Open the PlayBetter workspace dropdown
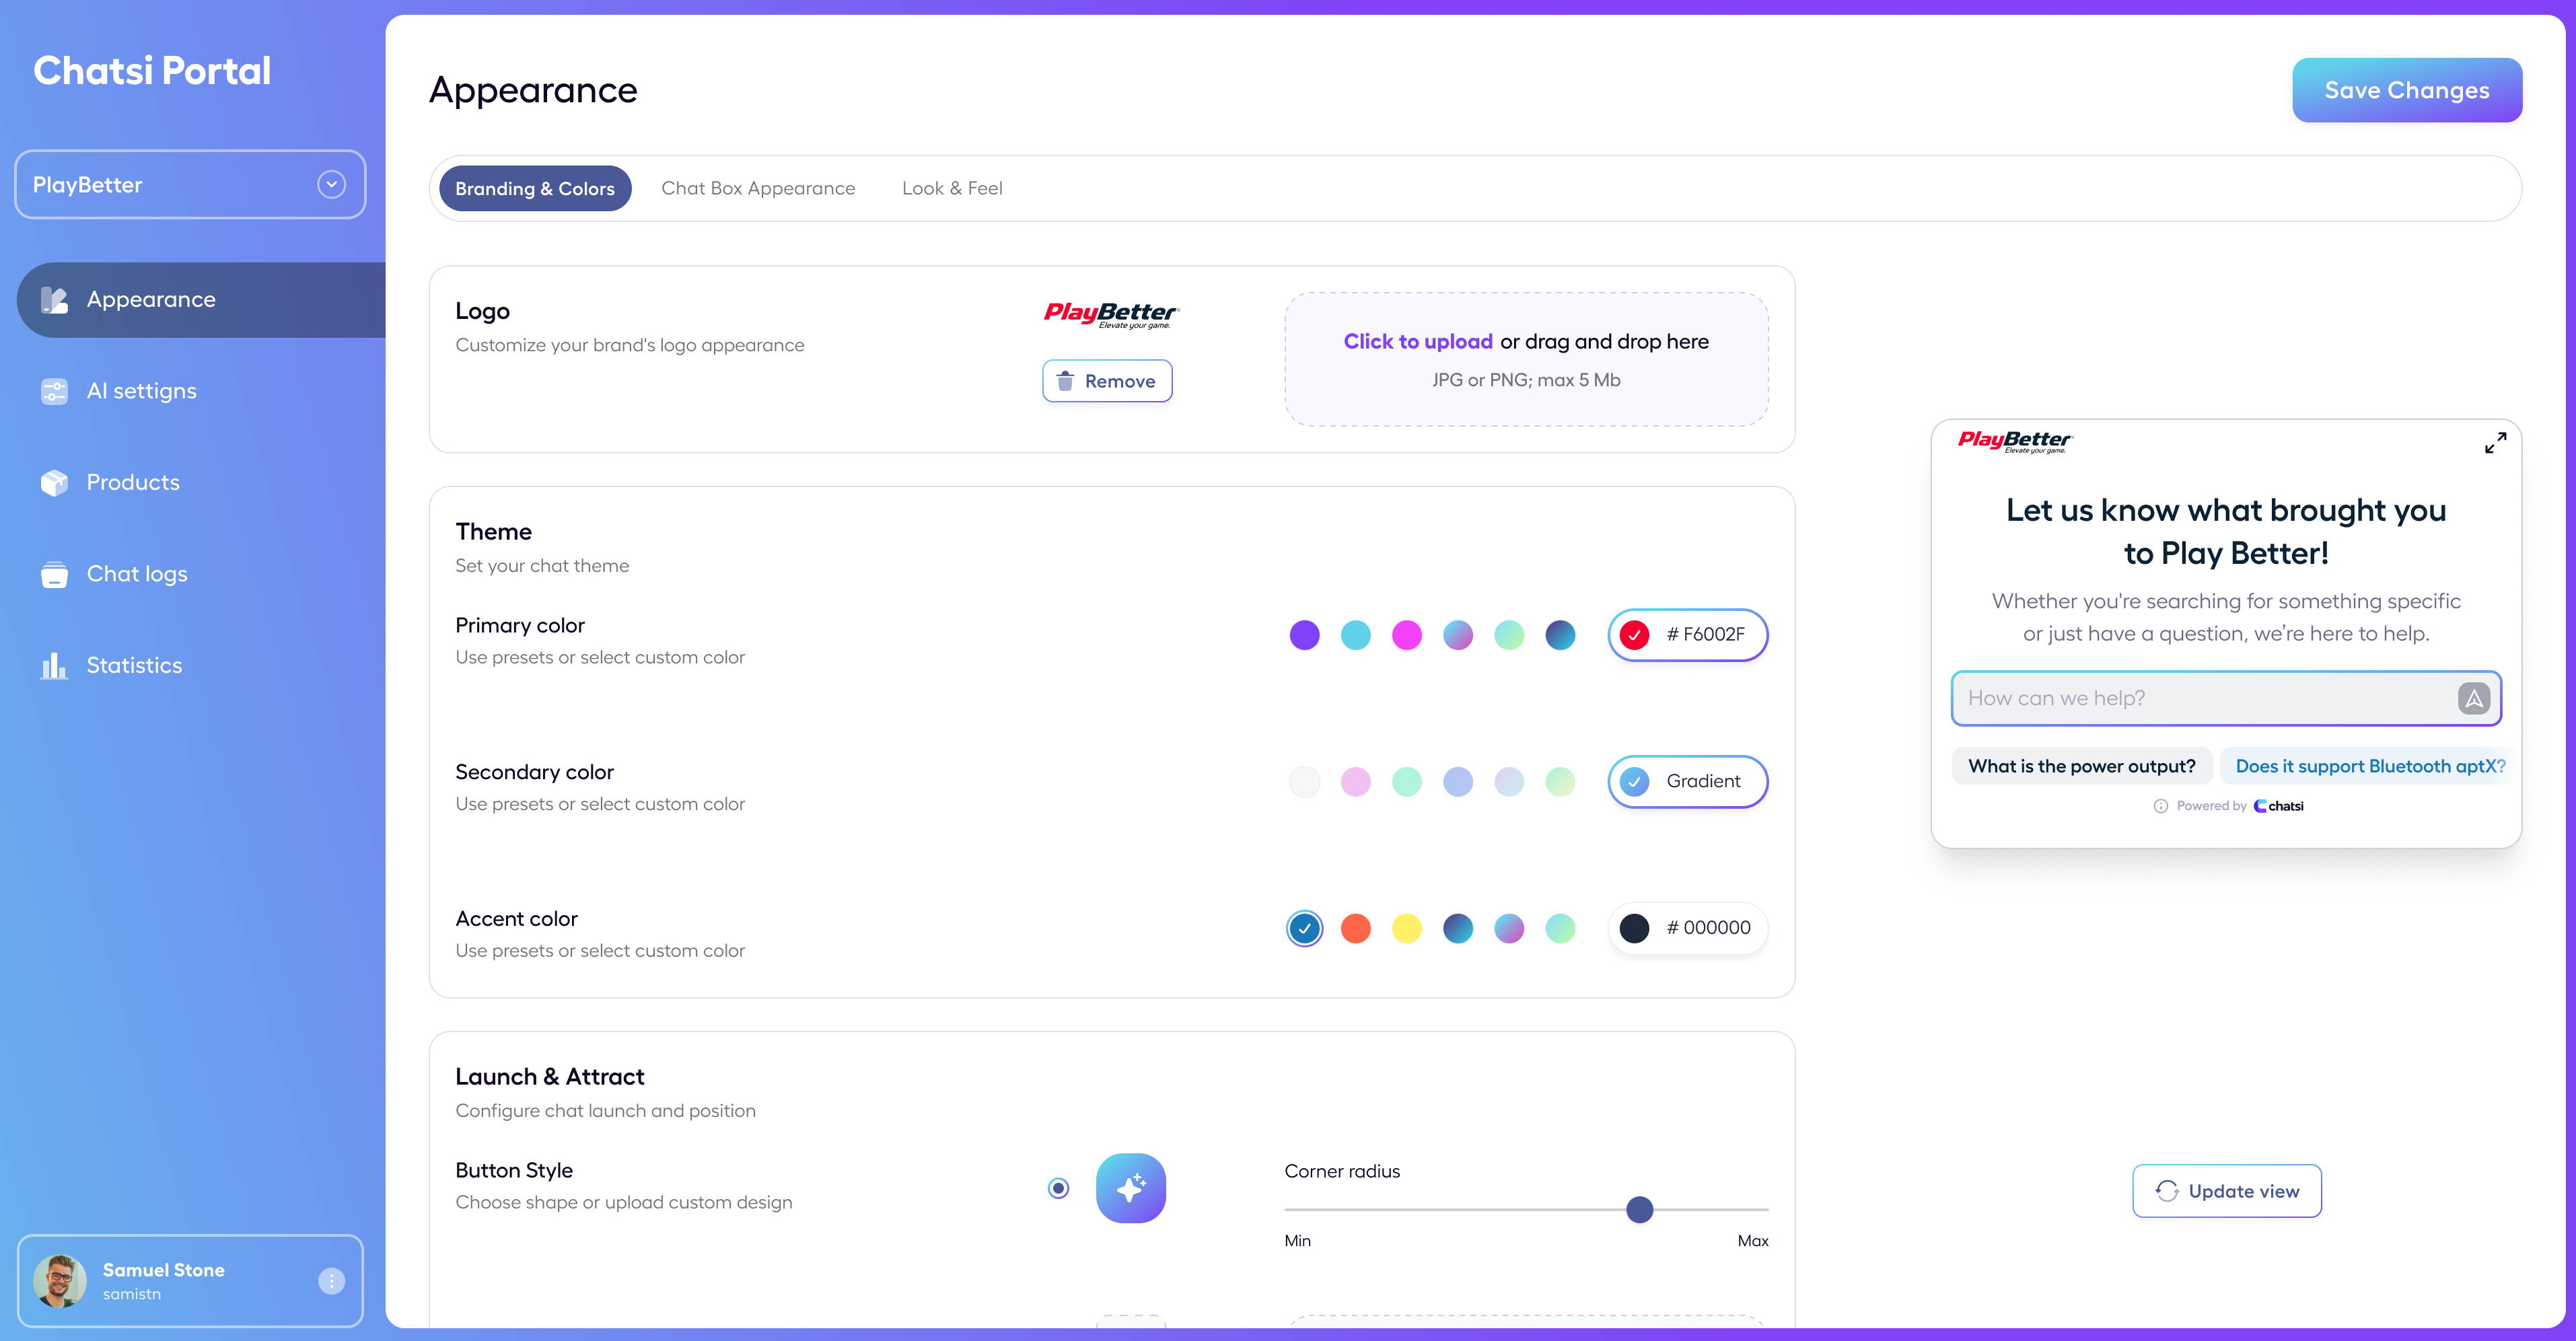The height and width of the screenshot is (1341, 2576). [190, 184]
